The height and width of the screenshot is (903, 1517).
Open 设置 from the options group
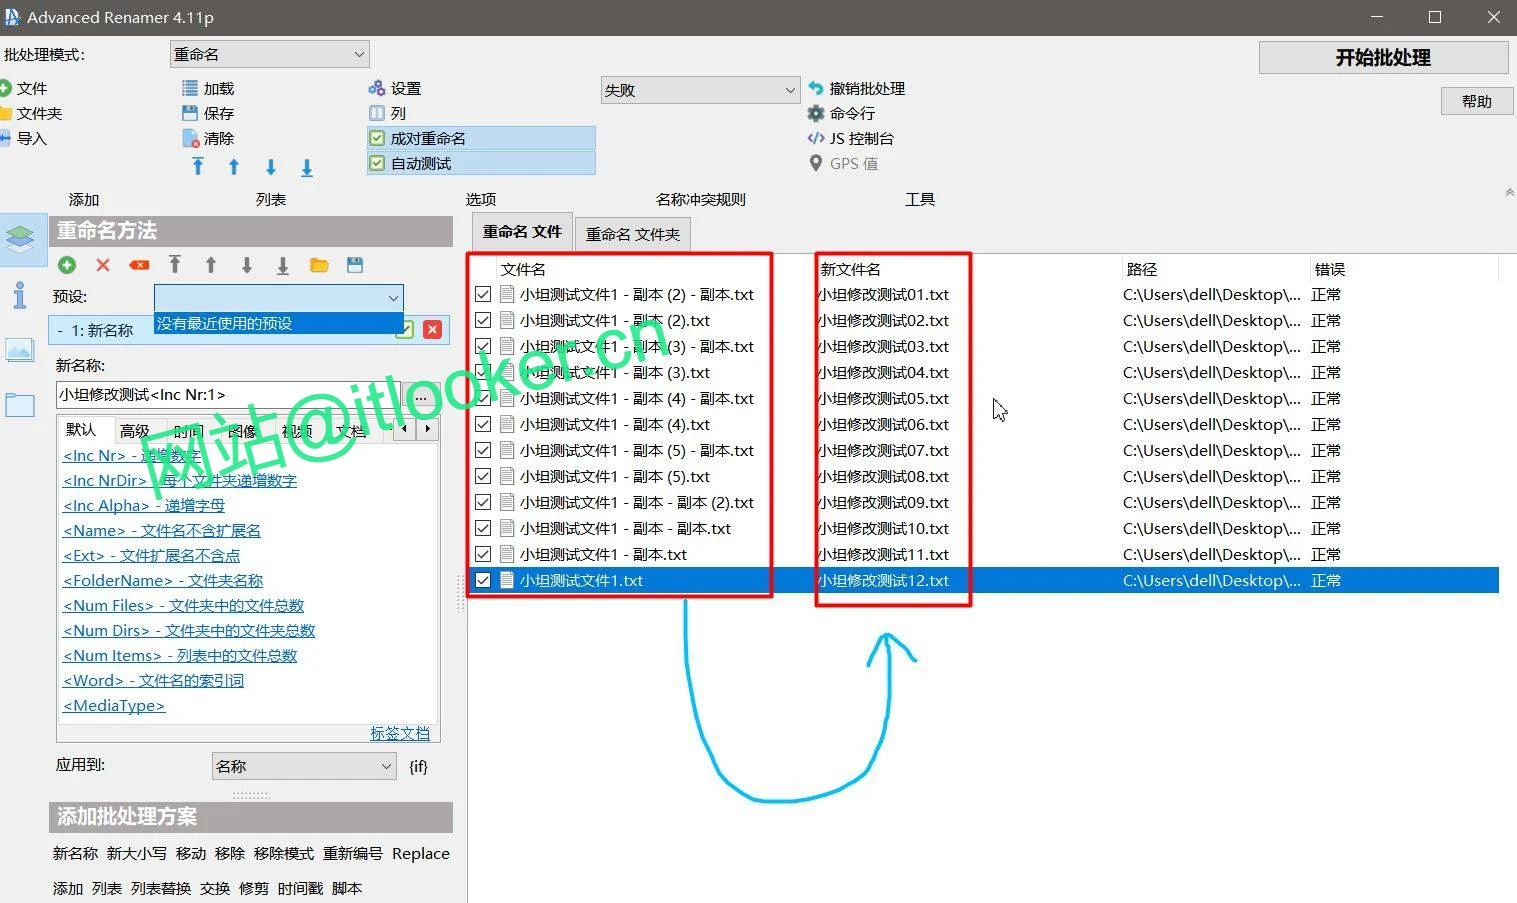click(x=395, y=89)
